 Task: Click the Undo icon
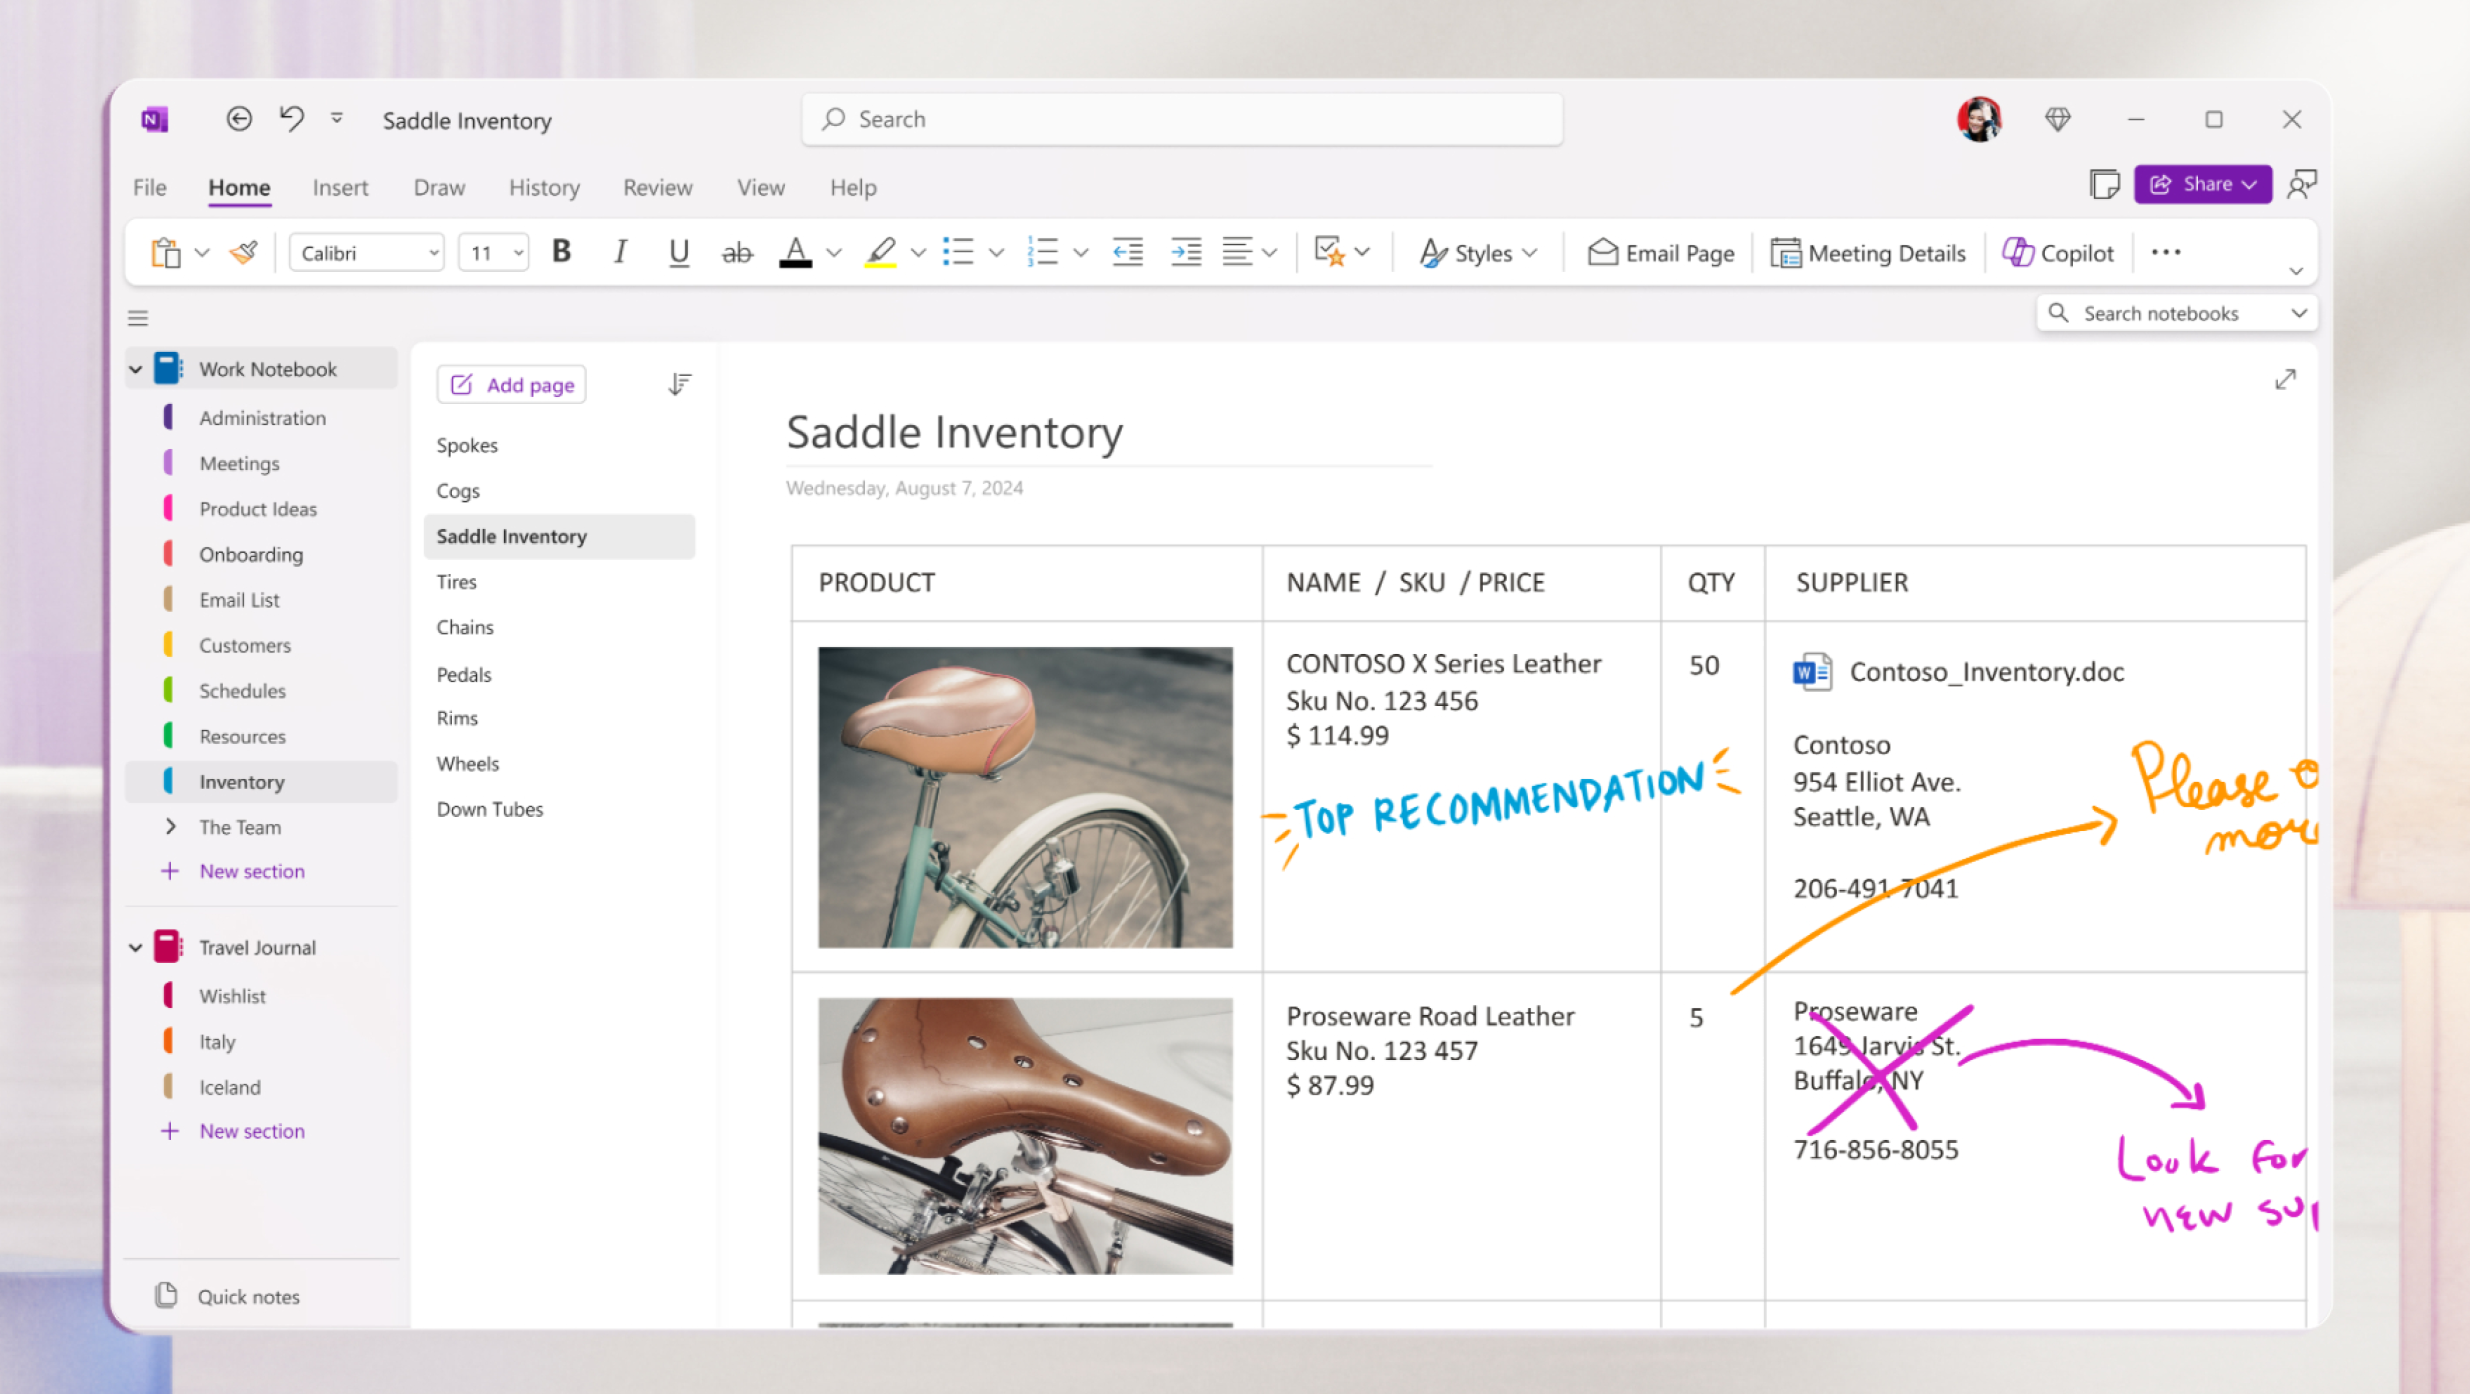(291, 120)
